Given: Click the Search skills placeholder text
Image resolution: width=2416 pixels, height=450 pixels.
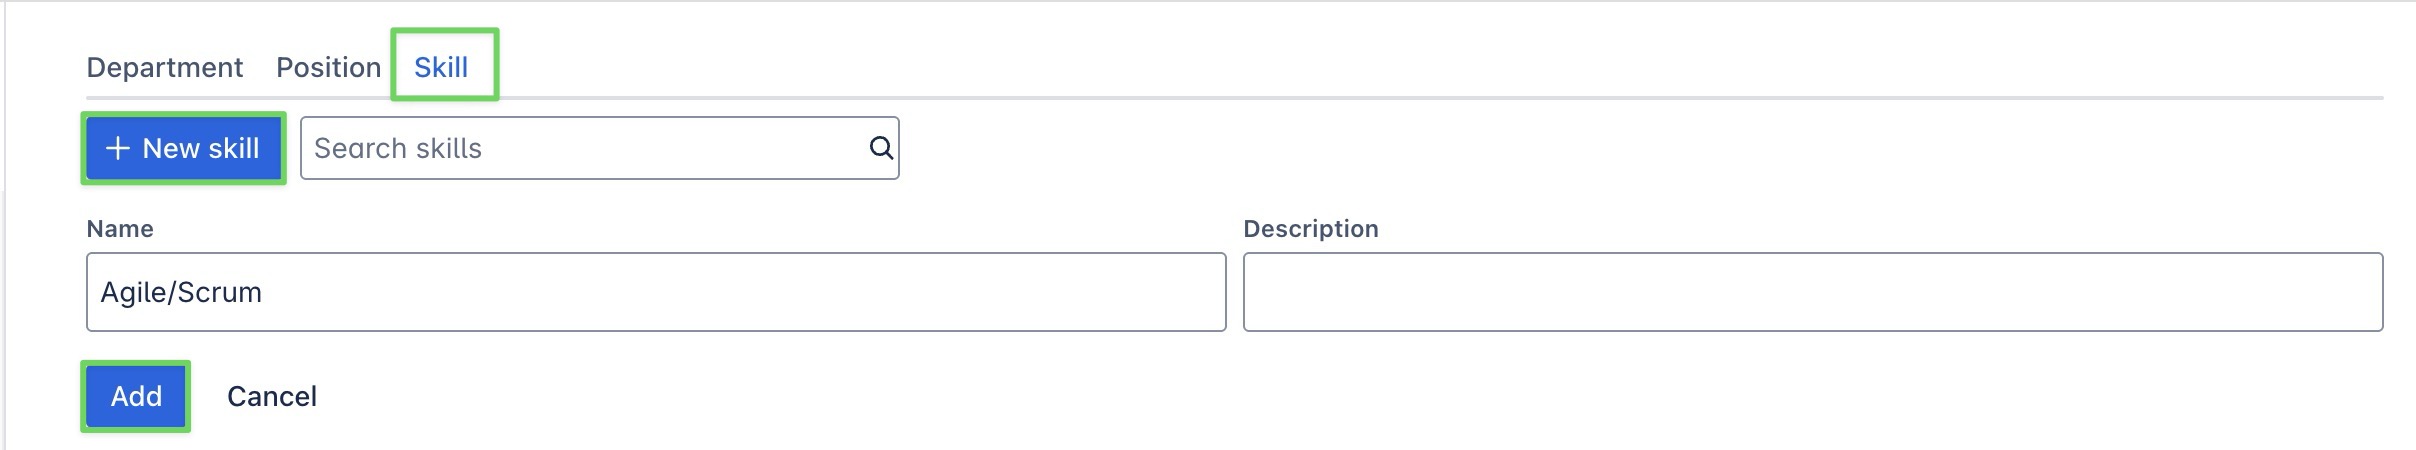Looking at the screenshot, I should (x=398, y=148).
